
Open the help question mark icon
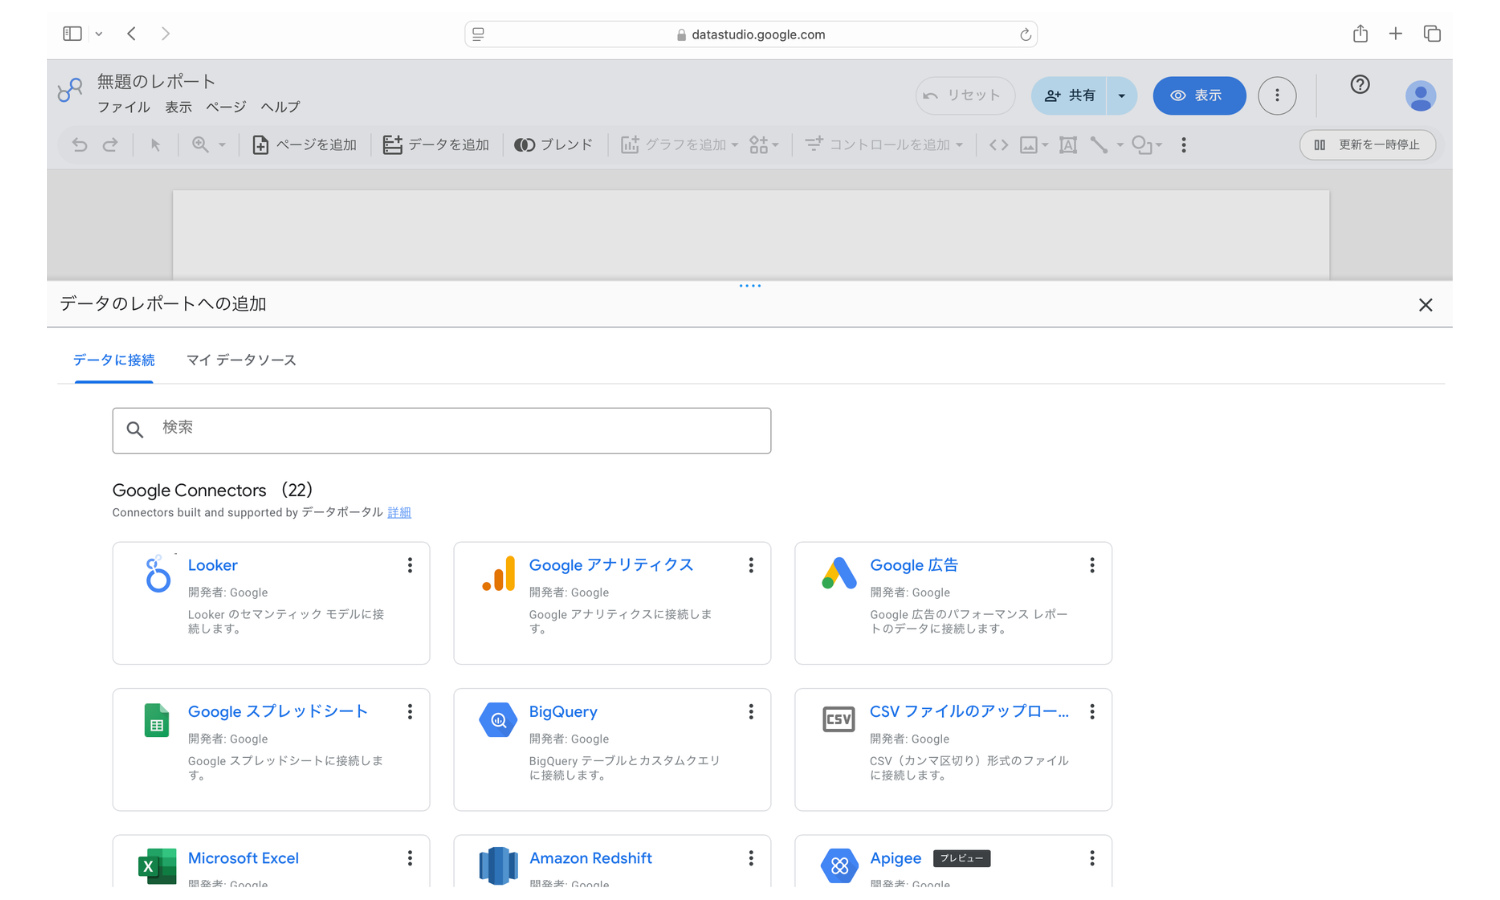pos(1360,85)
